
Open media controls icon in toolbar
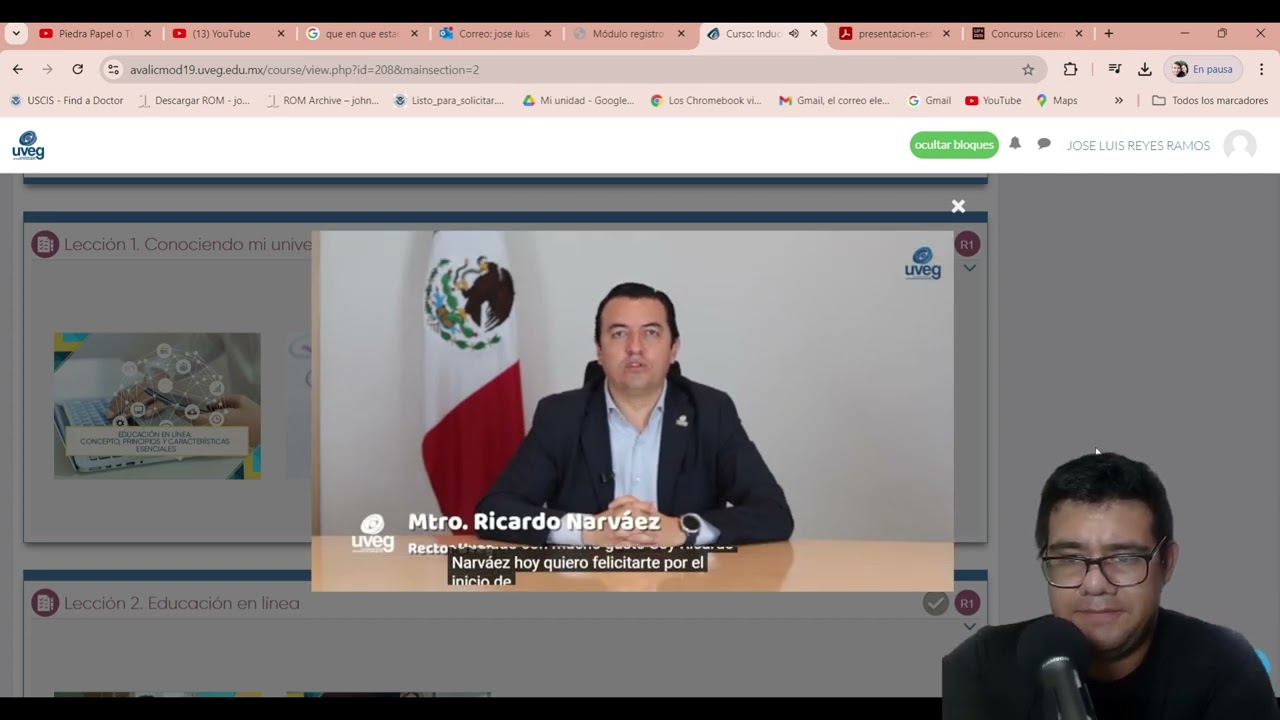pos(1115,69)
